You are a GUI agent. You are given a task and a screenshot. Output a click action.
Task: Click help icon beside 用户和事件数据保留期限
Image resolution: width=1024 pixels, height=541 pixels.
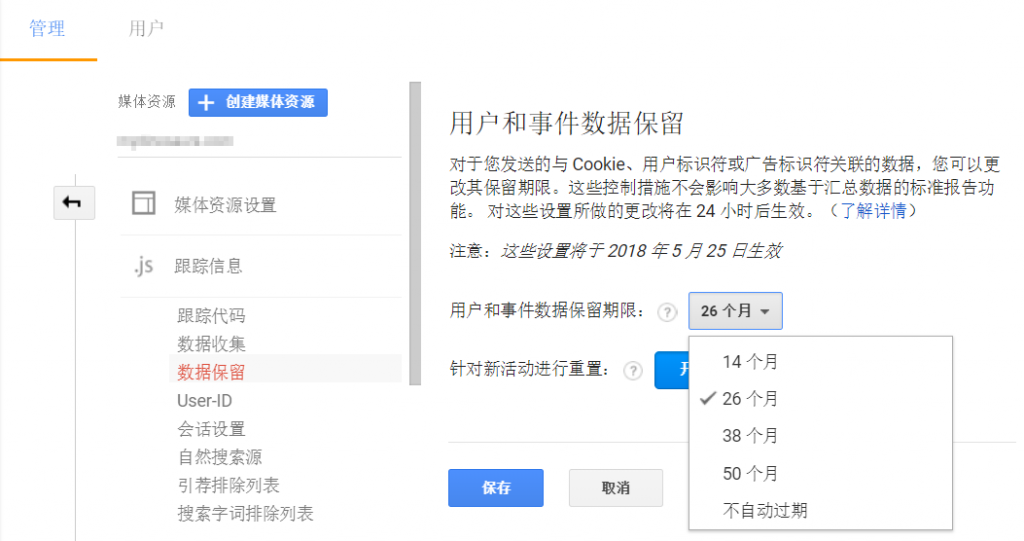pos(667,312)
